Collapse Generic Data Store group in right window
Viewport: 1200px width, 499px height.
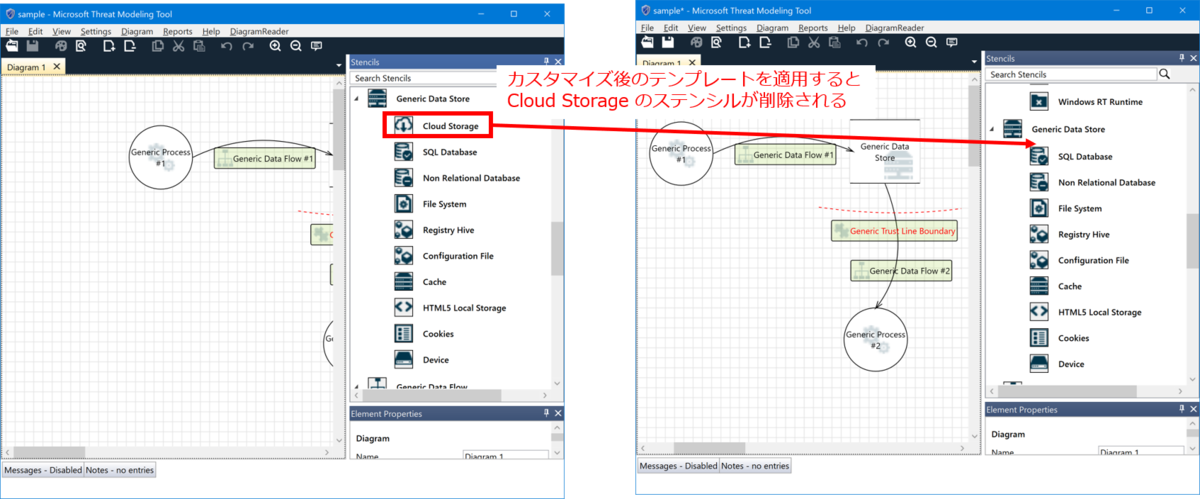coord(992,129)
